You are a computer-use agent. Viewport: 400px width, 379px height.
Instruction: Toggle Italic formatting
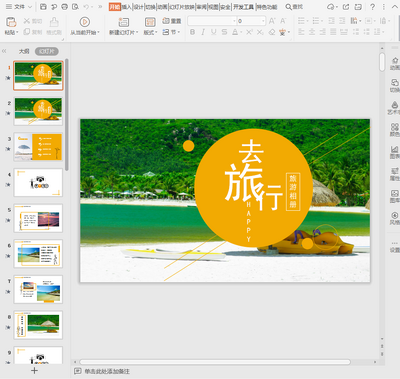point(203,32)
